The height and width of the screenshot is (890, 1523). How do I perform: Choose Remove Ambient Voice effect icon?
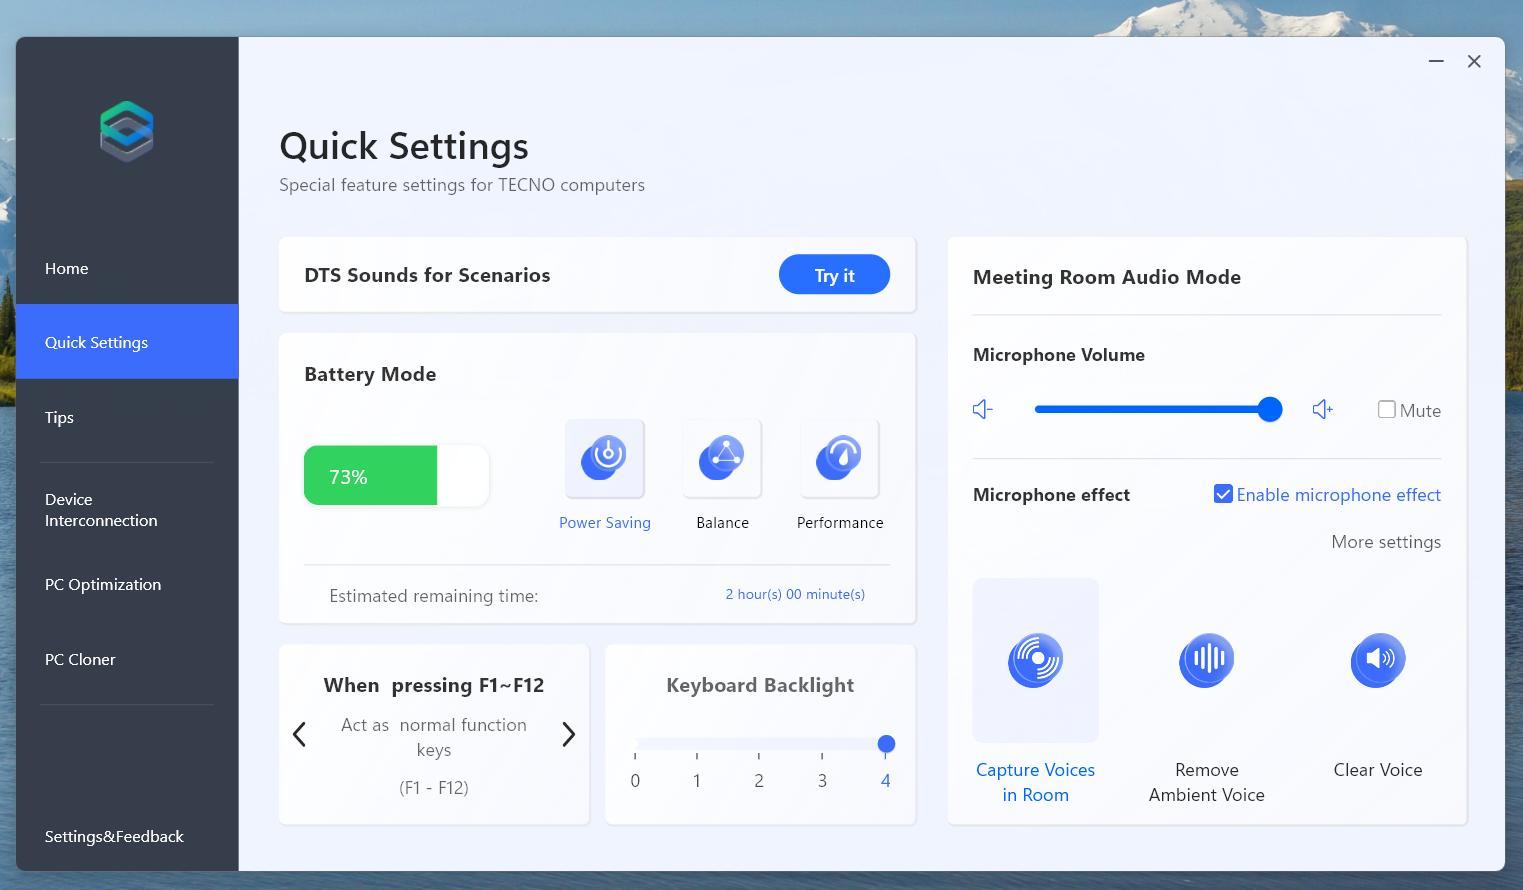point(1206,661)
